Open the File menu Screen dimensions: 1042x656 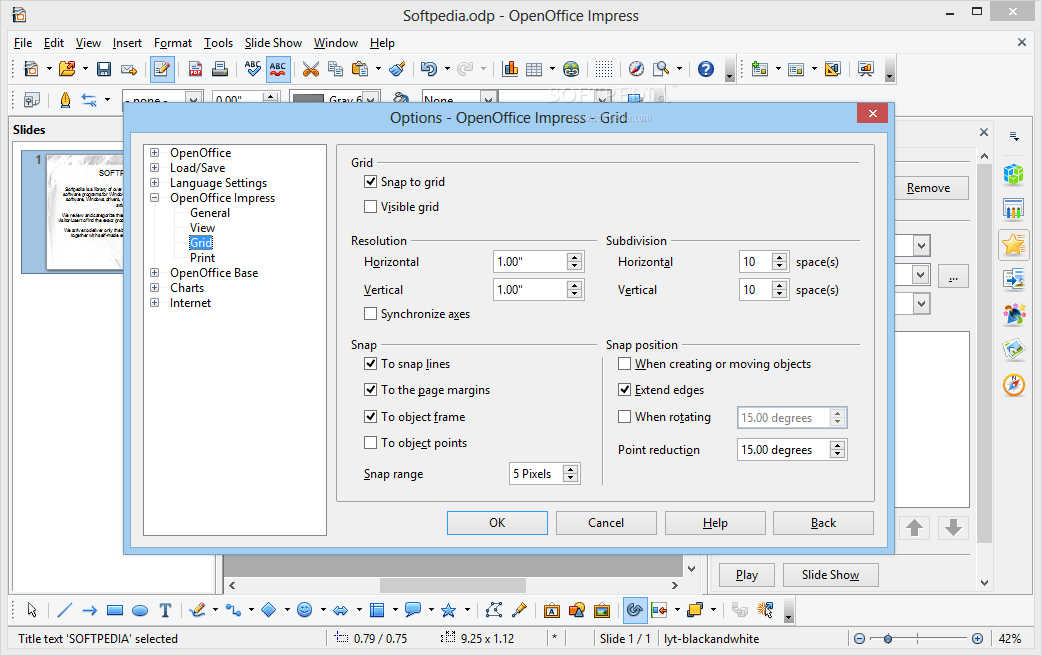point(23,43)
